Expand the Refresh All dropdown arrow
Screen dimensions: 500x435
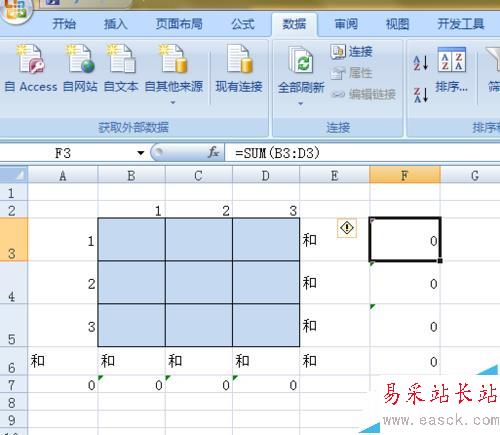(301, 104)
